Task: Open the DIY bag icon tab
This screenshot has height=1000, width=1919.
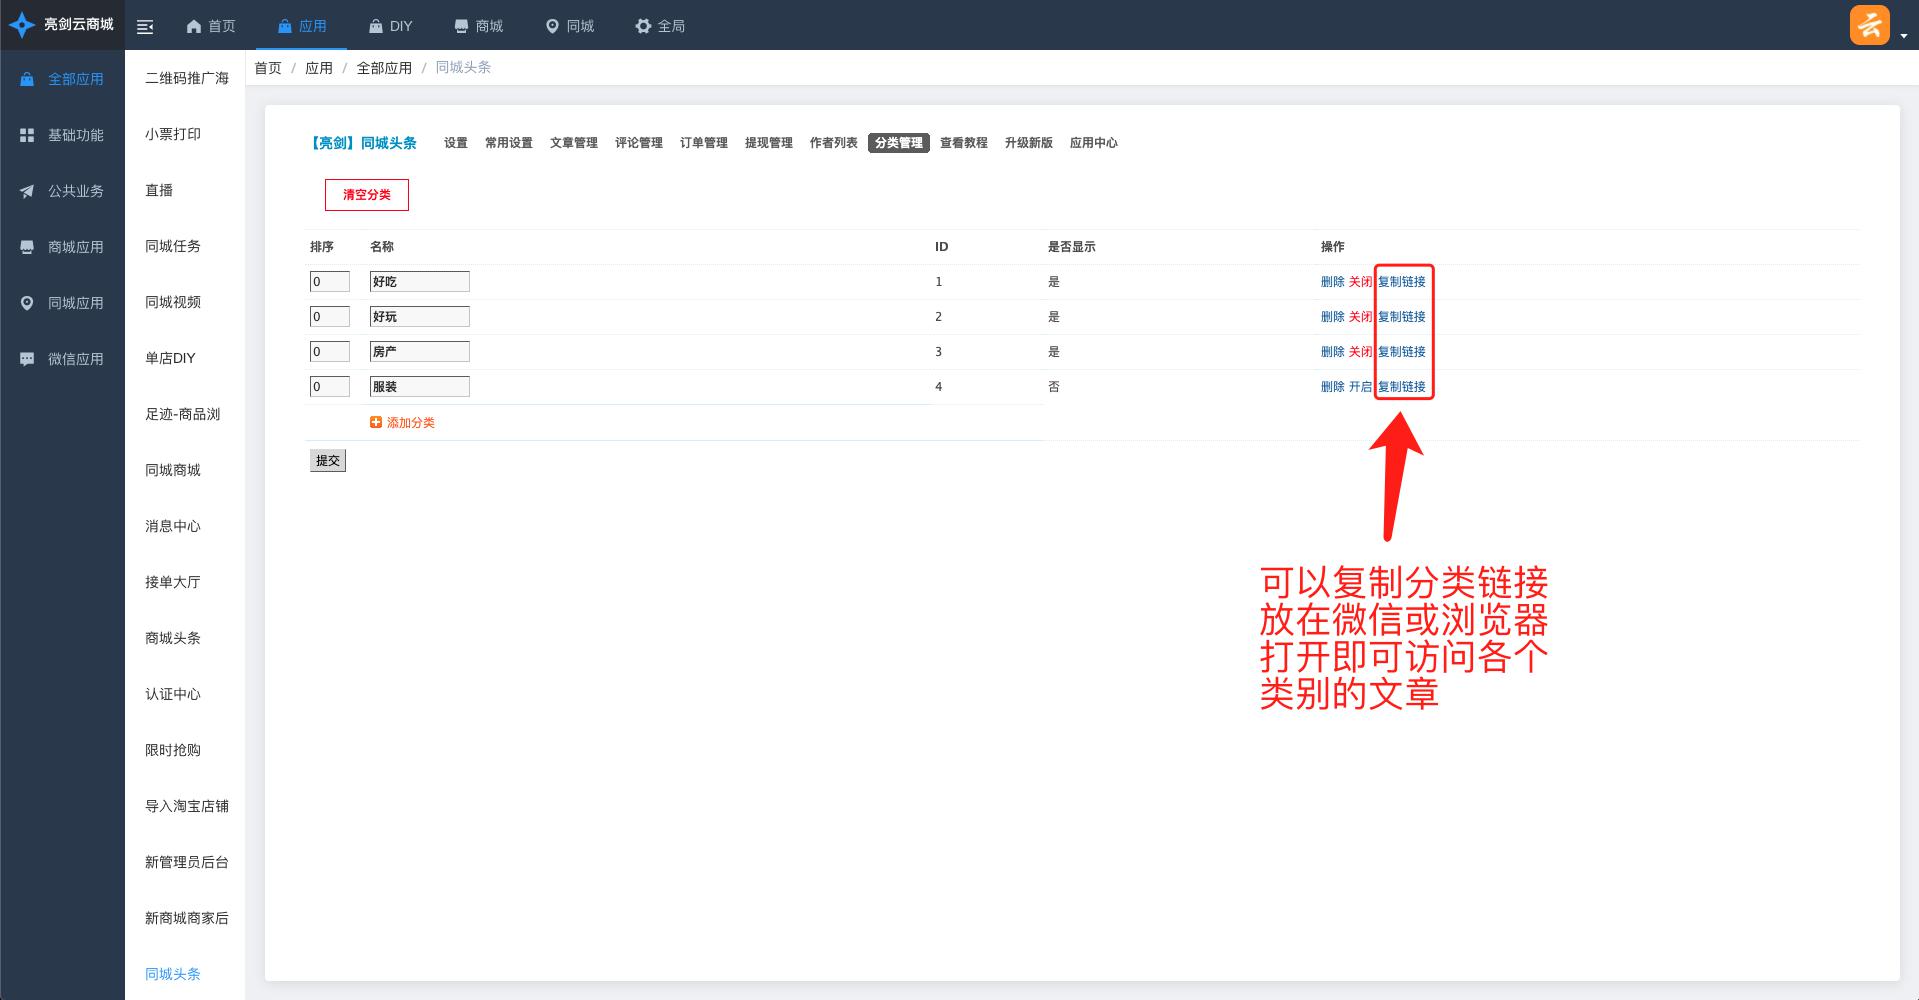Action: click(x=376, y=26)
